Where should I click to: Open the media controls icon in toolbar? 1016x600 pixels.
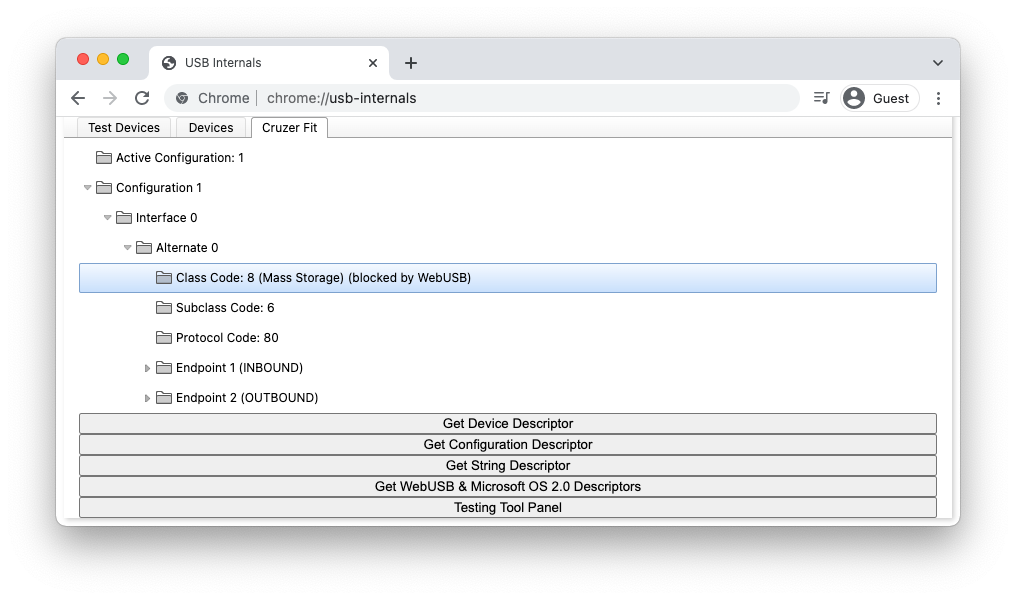pos(821,98)
